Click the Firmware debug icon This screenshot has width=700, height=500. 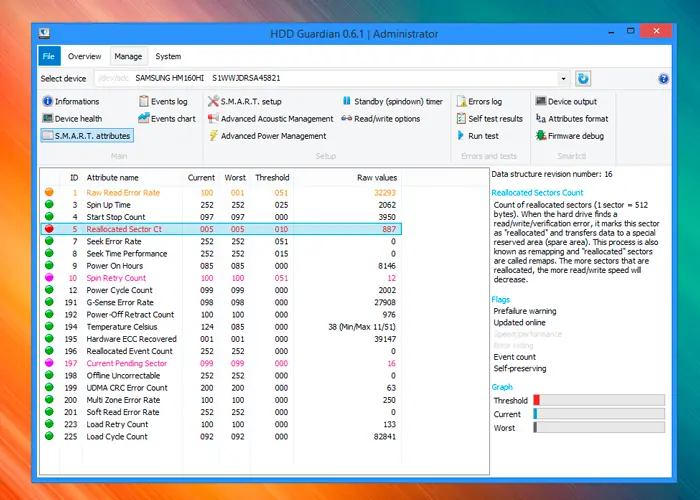point(541,136)
